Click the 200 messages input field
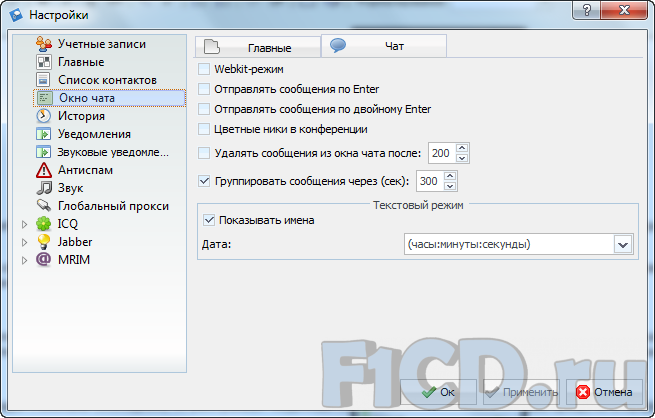The height and width of the screenshot is (418, 655). click(x=442, y=153)
